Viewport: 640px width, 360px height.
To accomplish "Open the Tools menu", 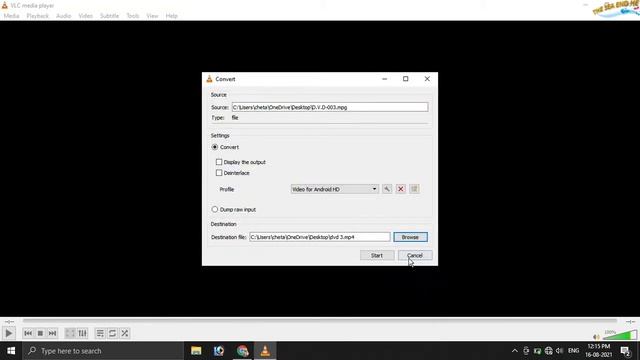I will [x=133, y=16].
